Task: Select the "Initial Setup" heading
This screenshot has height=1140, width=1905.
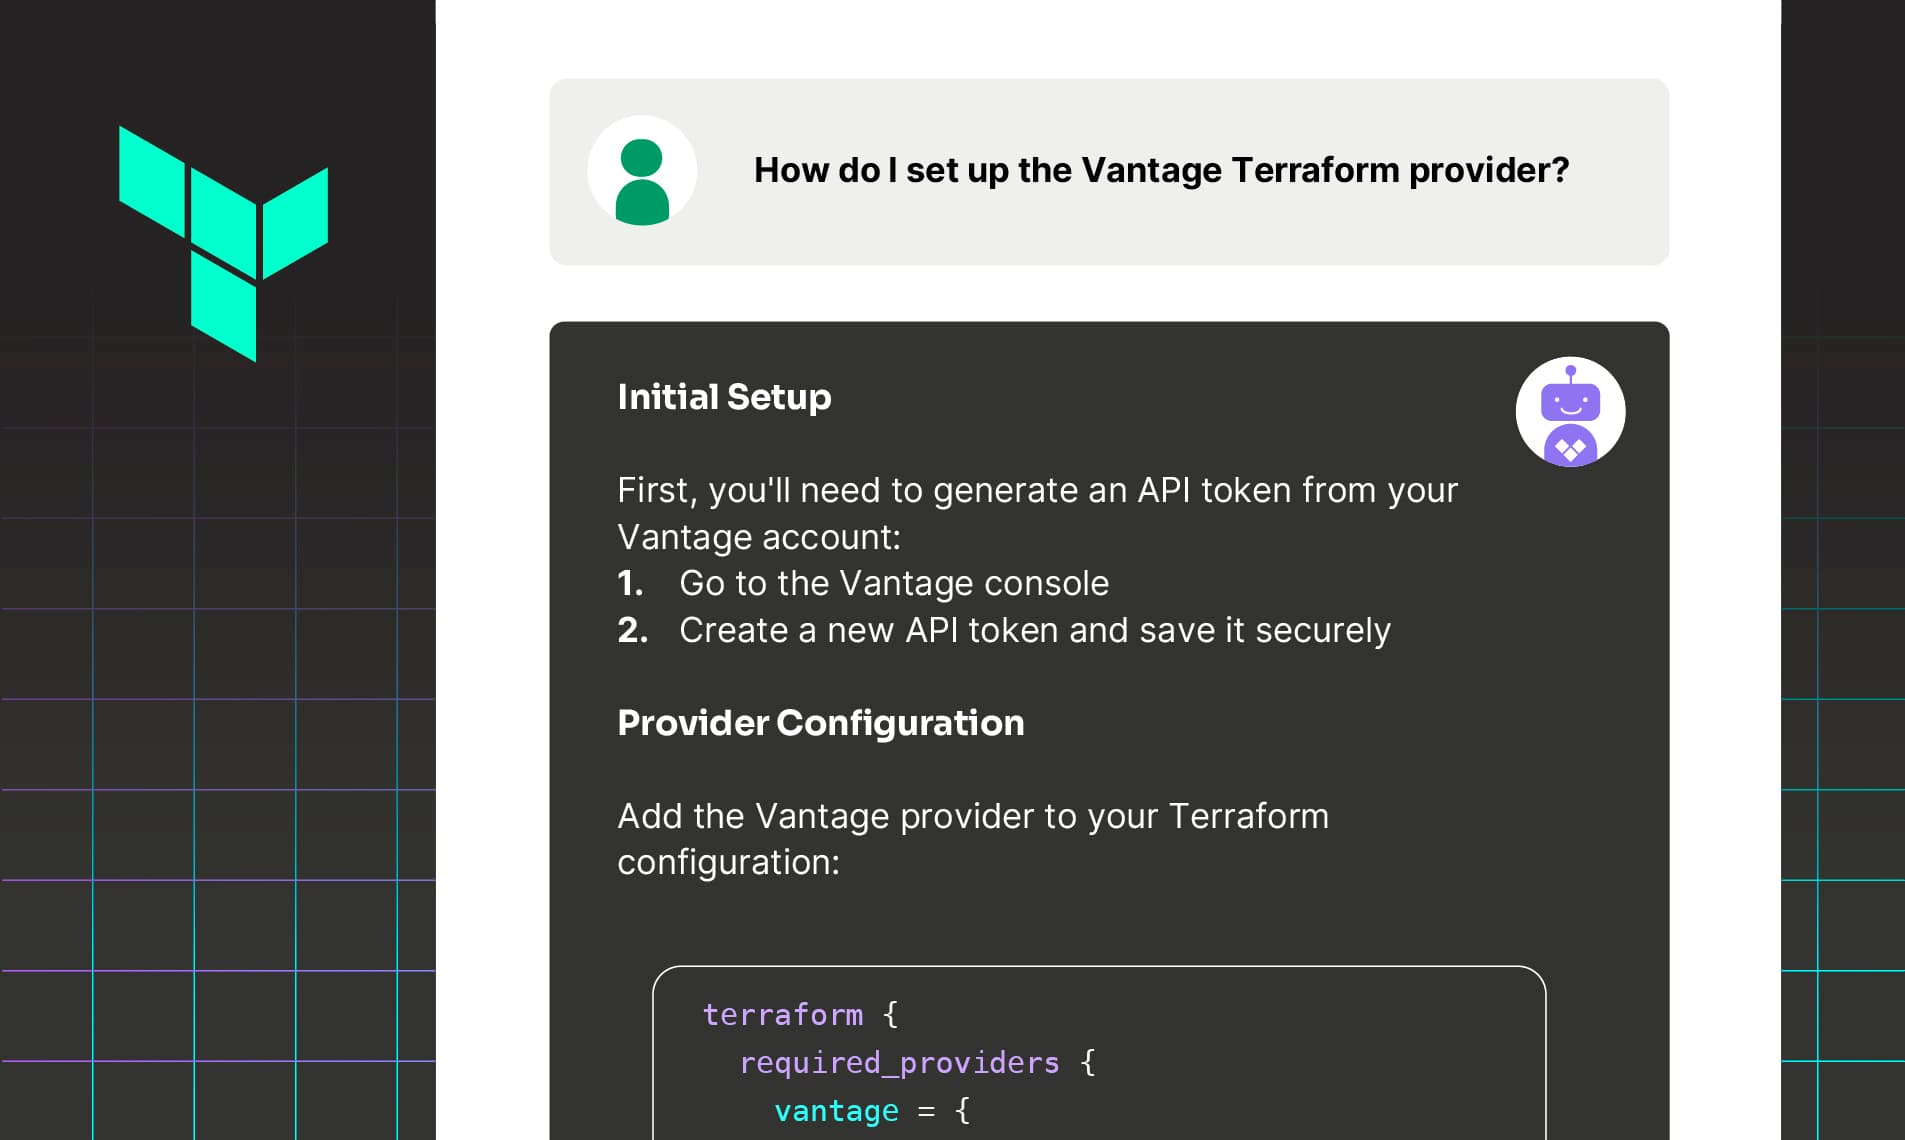Action: coord(724,397)
